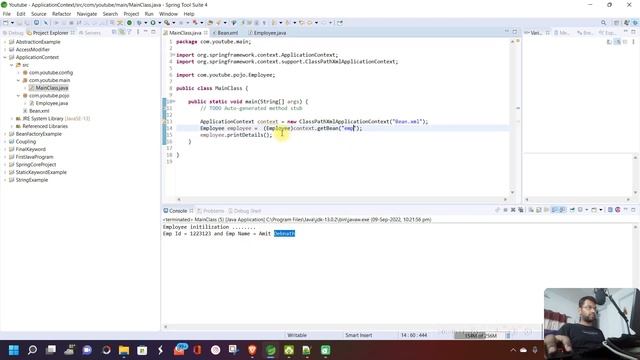The width and height of the screenshot is (640, 360).
Task: Open New Console View dropdown arrow
Action: tap(601, 210)
